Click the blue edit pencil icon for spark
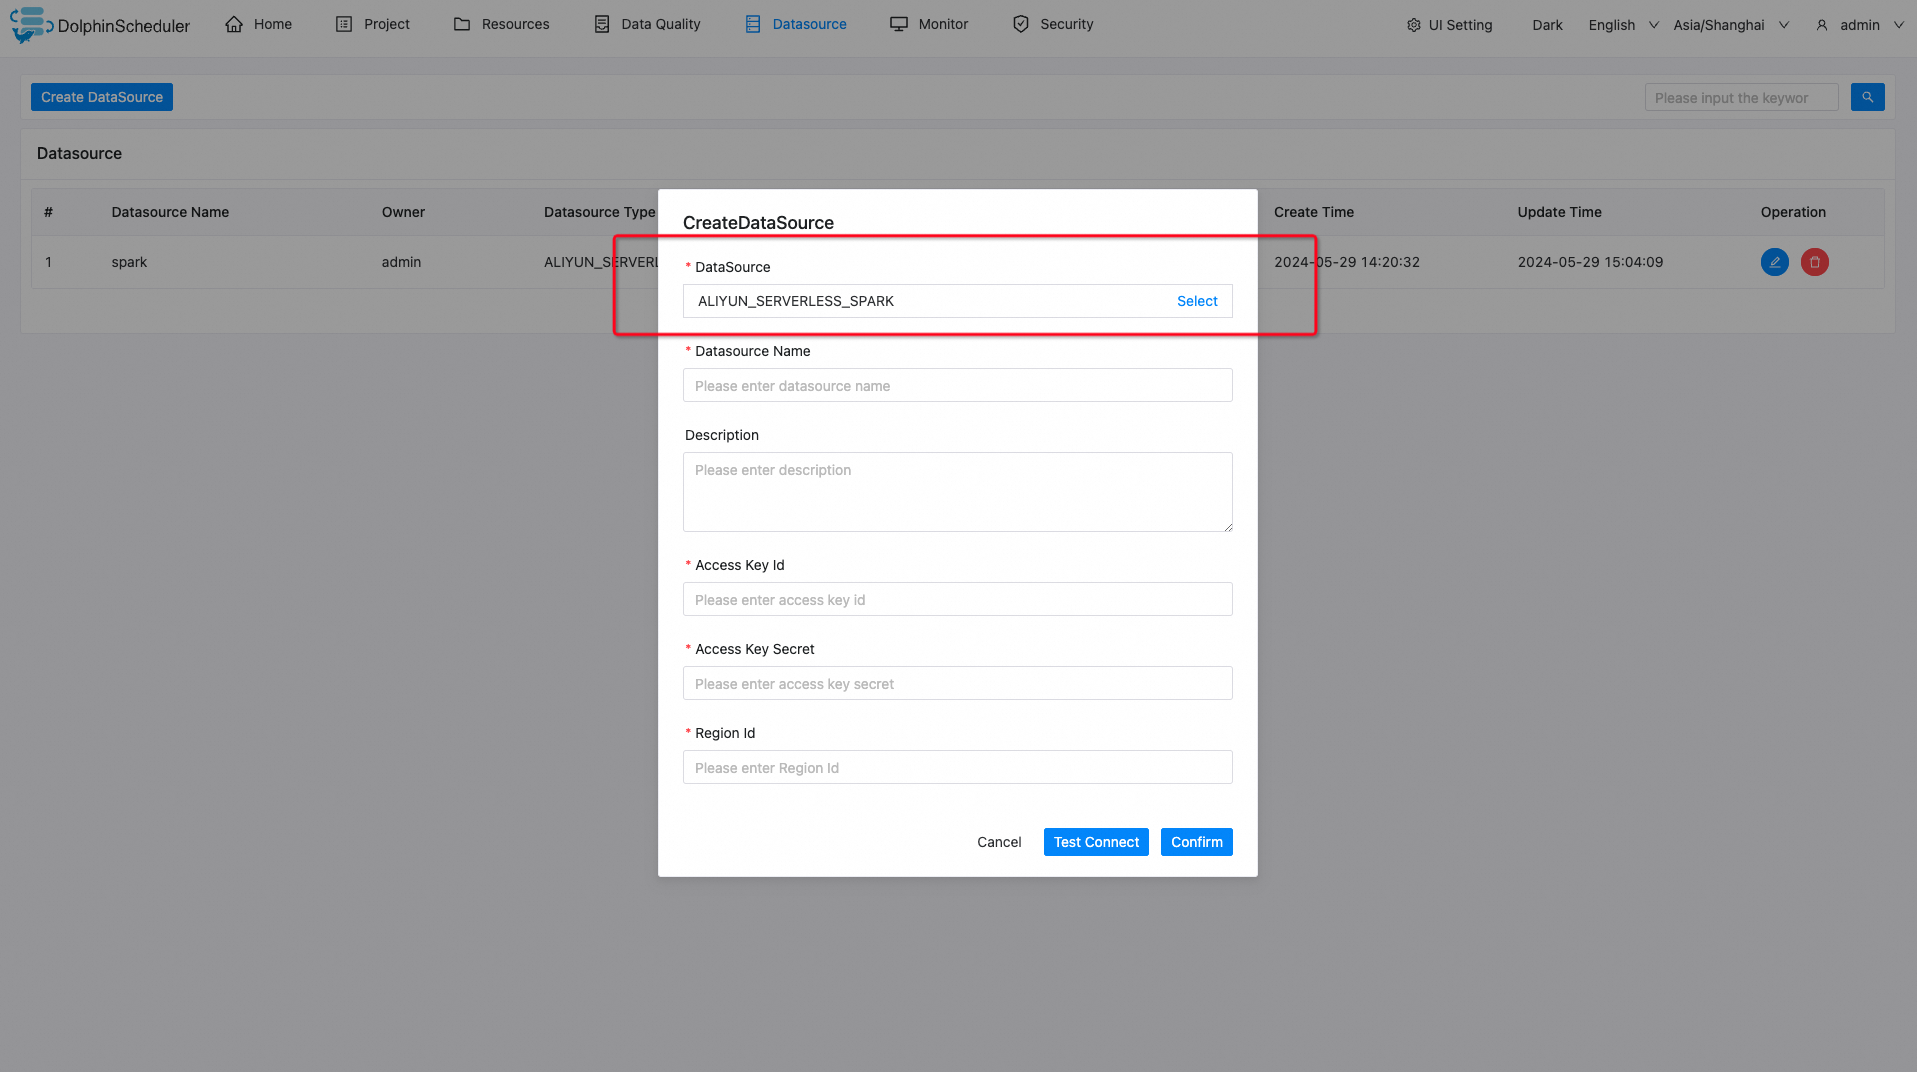1917x1072 pixels. pyautogui.click(x=1774, y=262)
